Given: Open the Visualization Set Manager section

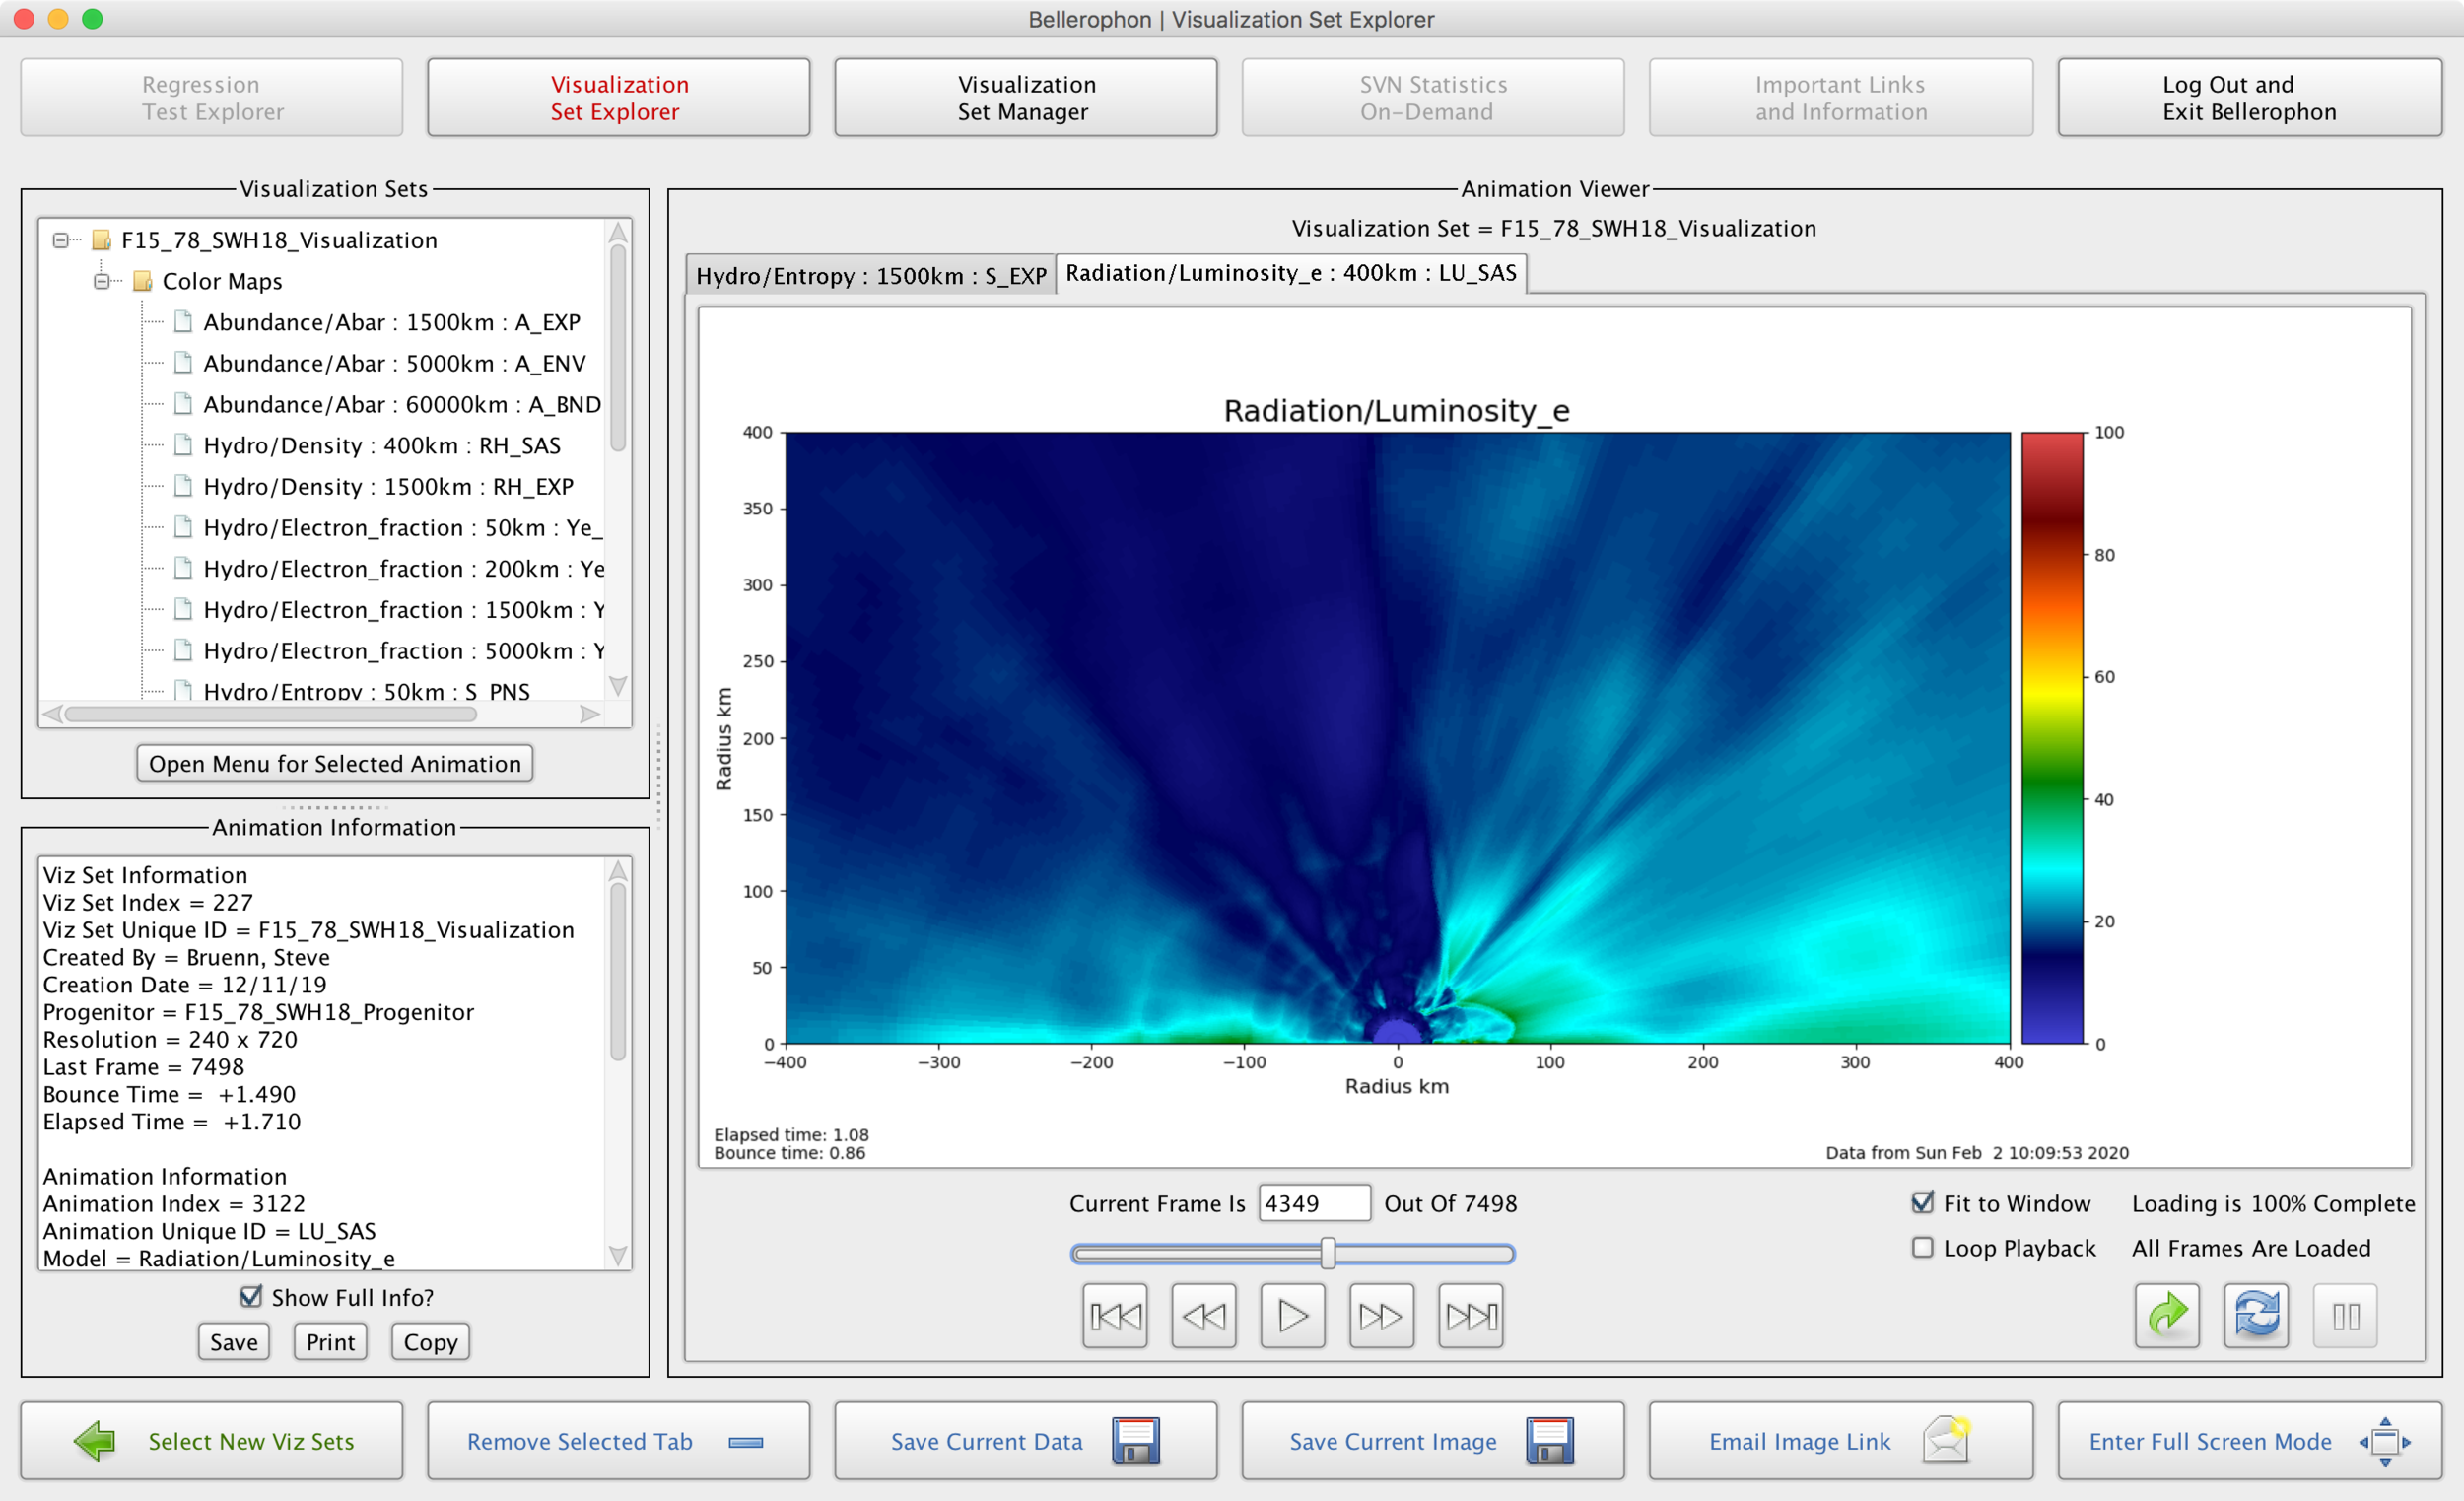Looking at the screenshot, I should (x=1025, y=98).
